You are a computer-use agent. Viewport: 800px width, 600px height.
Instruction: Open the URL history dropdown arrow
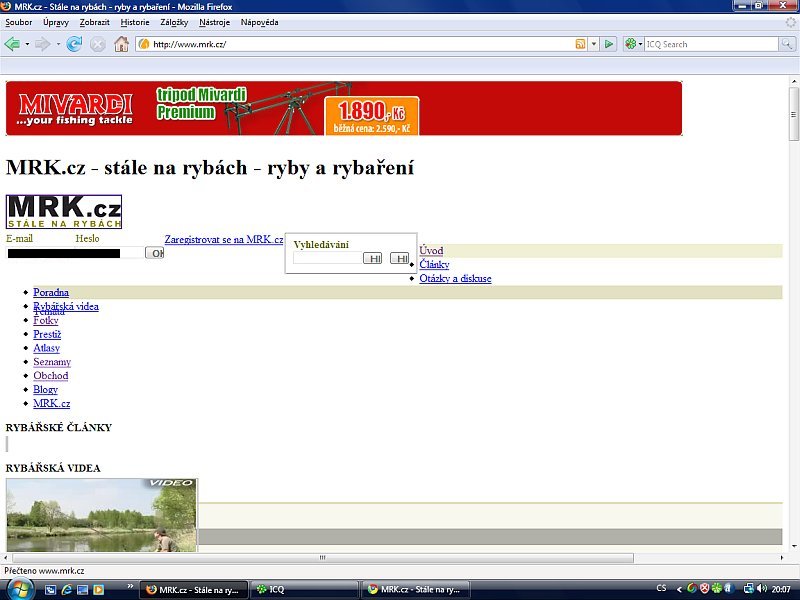[x=593, y=44]
